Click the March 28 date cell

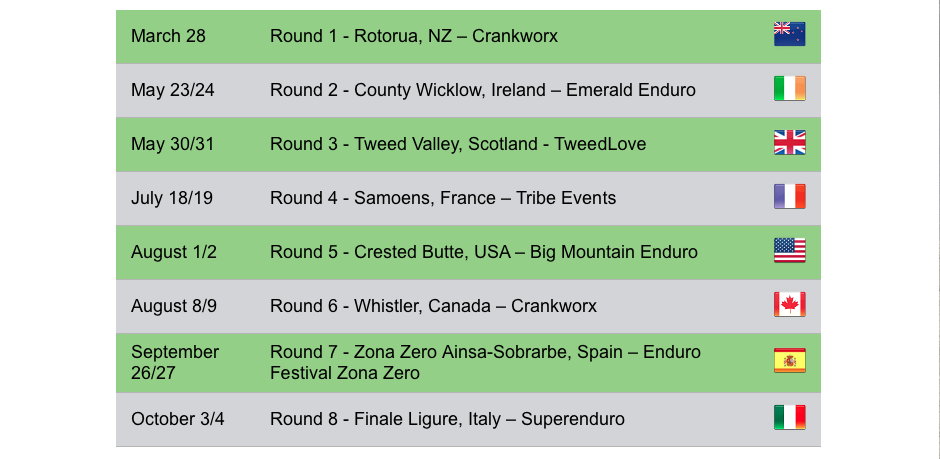click(168, 36)
